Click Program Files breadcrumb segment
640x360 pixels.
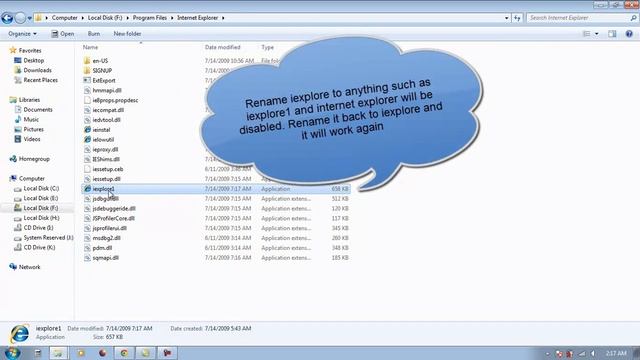pyautogui.click(x=150, y=18)
